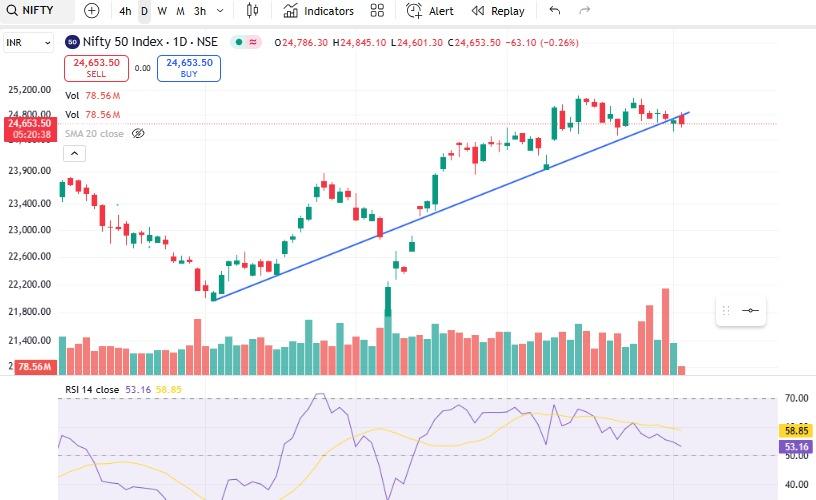The width and height of the screenshot is (816, 500).
Task: Open the Indicators dialog
Action: pos(318,11)
